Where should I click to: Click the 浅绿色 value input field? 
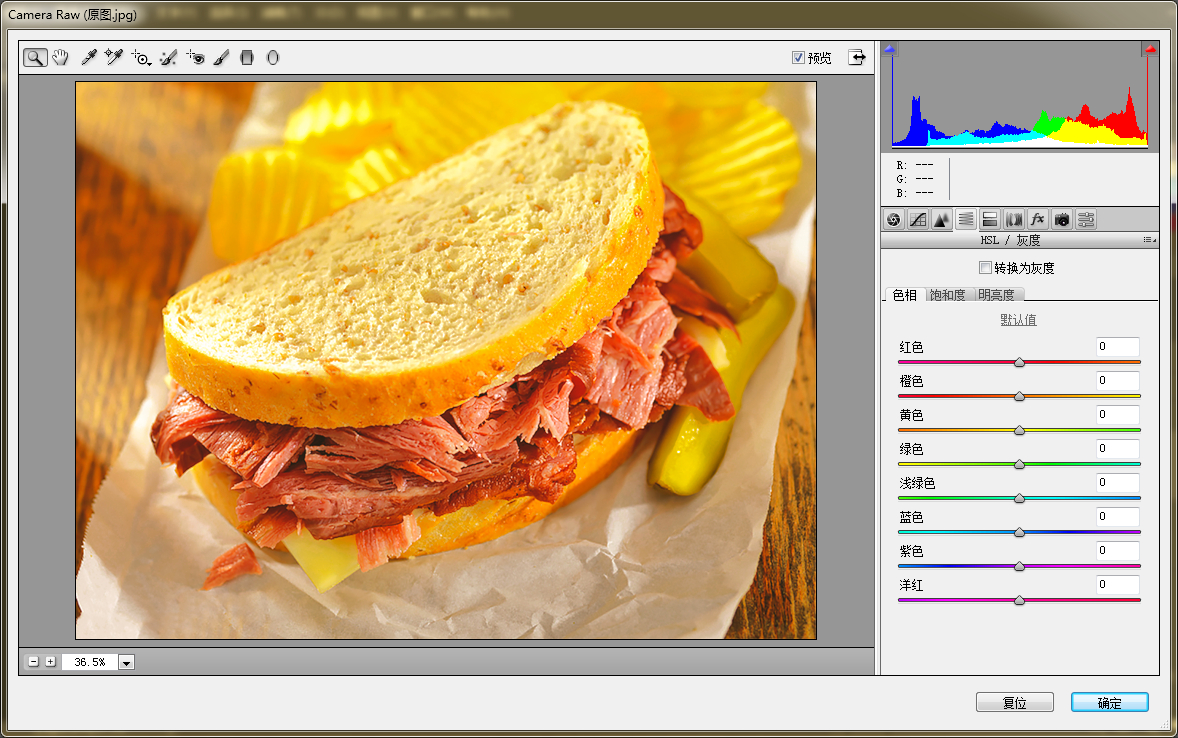coord(1117,482)
